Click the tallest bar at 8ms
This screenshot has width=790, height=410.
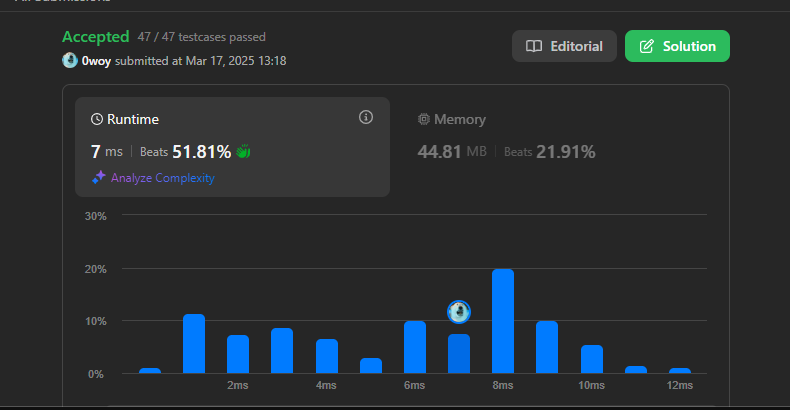(x=503, y=321)
